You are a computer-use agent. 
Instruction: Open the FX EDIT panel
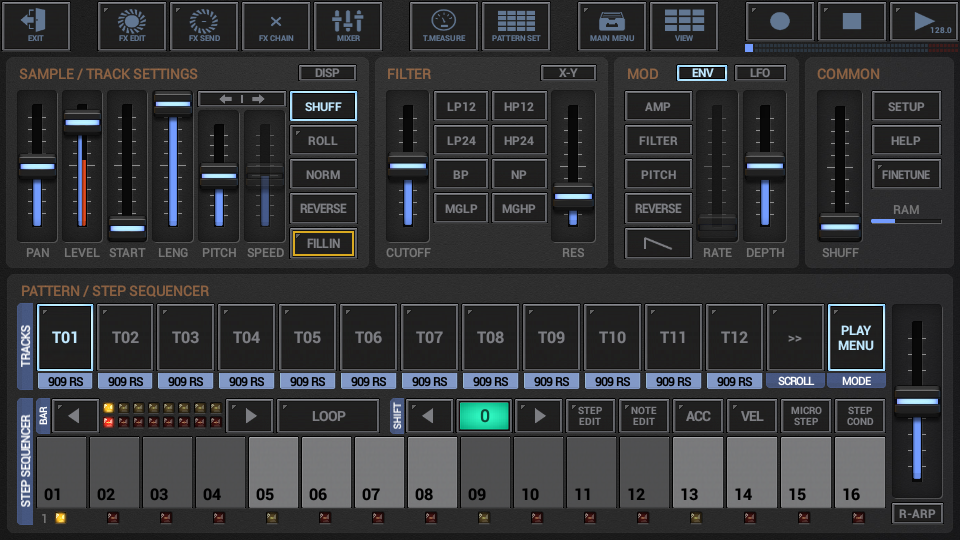coord(132,26)
